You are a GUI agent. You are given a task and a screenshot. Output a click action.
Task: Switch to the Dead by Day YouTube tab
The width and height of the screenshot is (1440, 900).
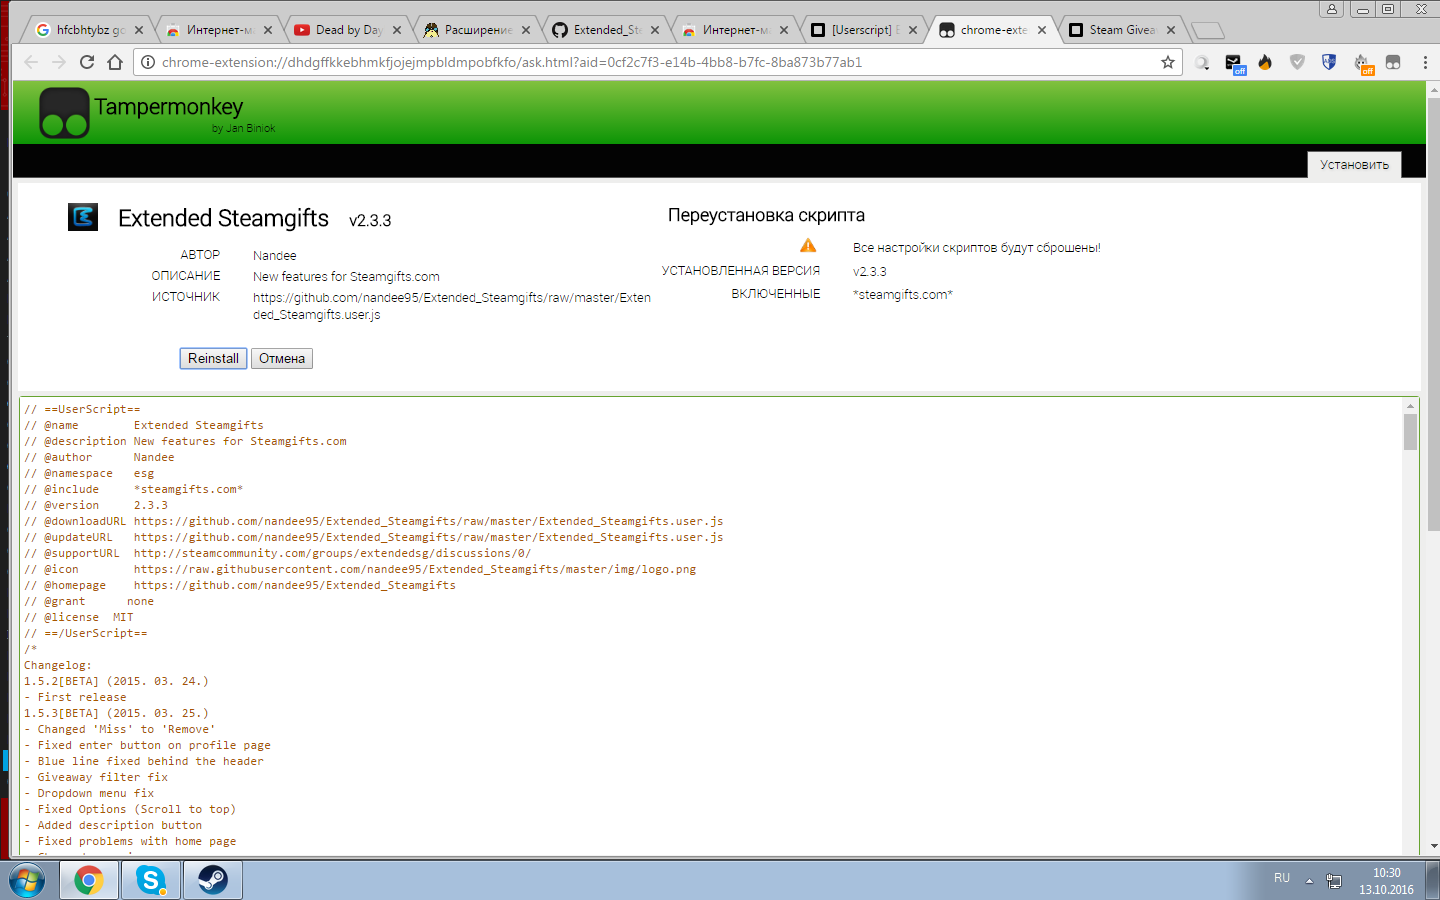(345, 30)
